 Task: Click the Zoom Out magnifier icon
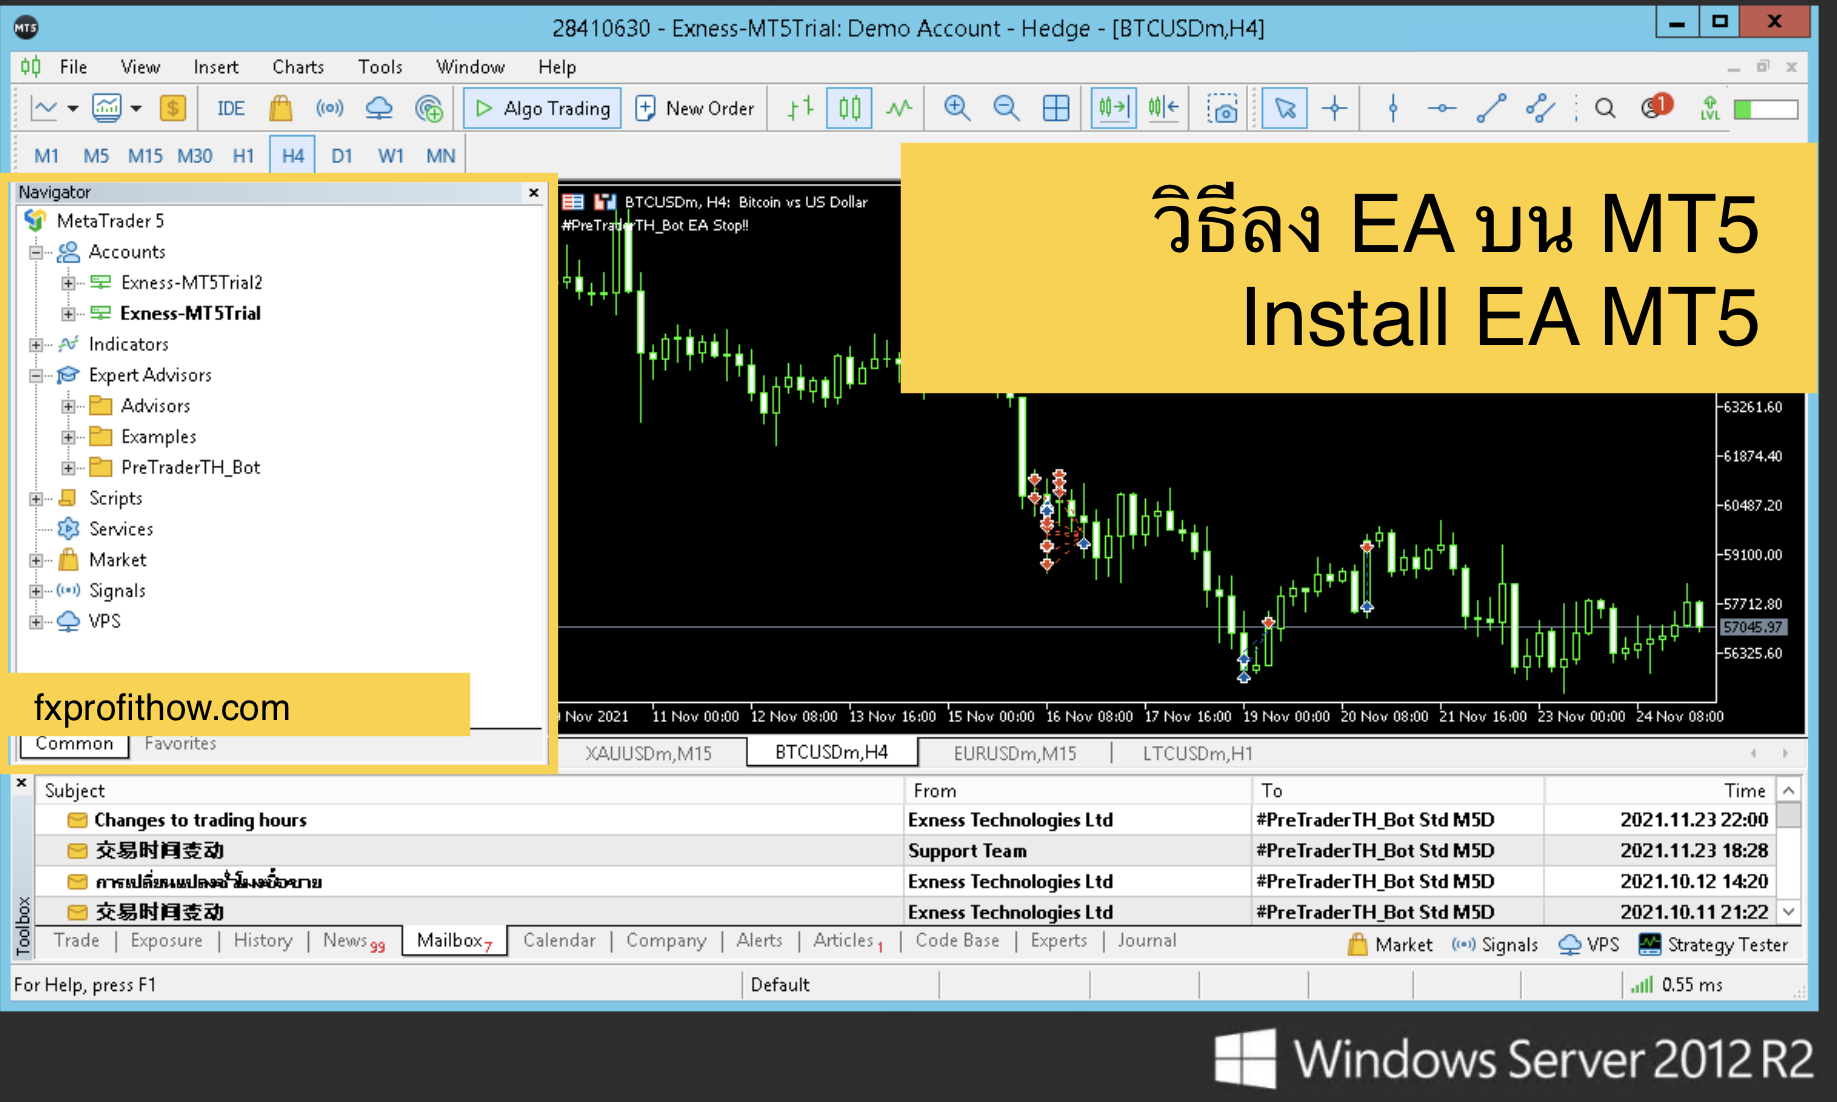(1006, 108)
